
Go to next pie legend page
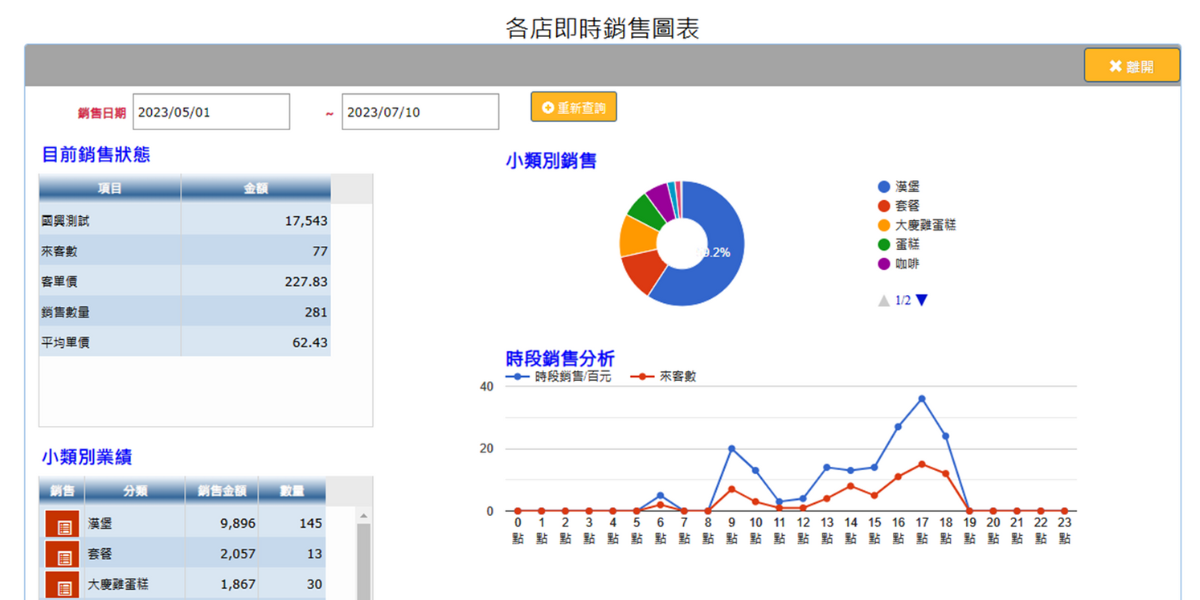[x=922, y=300]
